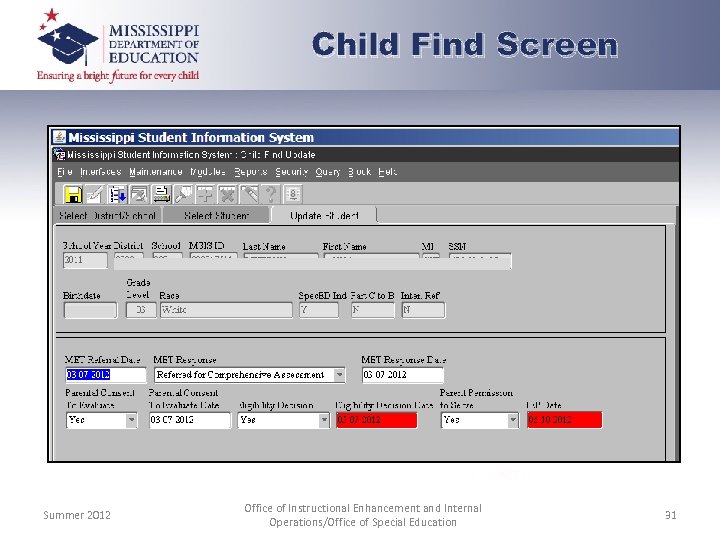Click the 'Child Find Screen' slide title
Viewport: 720px width, 540px height.
465,45
